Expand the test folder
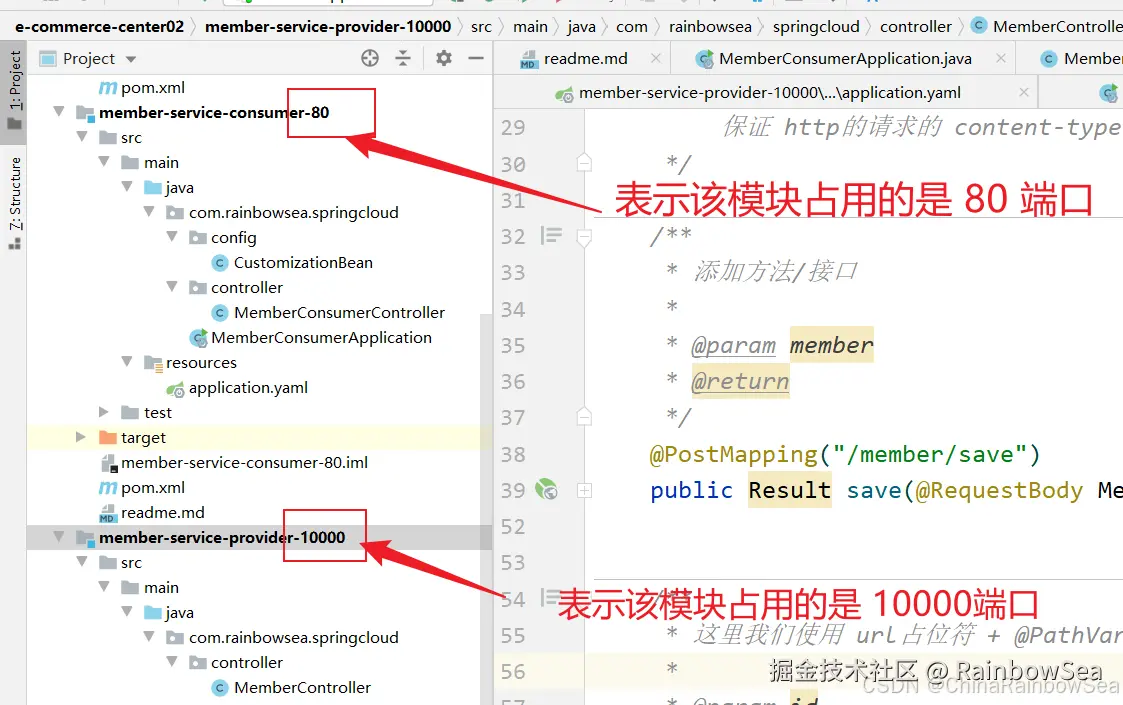Screen dimensions: 1123x705 104,411
